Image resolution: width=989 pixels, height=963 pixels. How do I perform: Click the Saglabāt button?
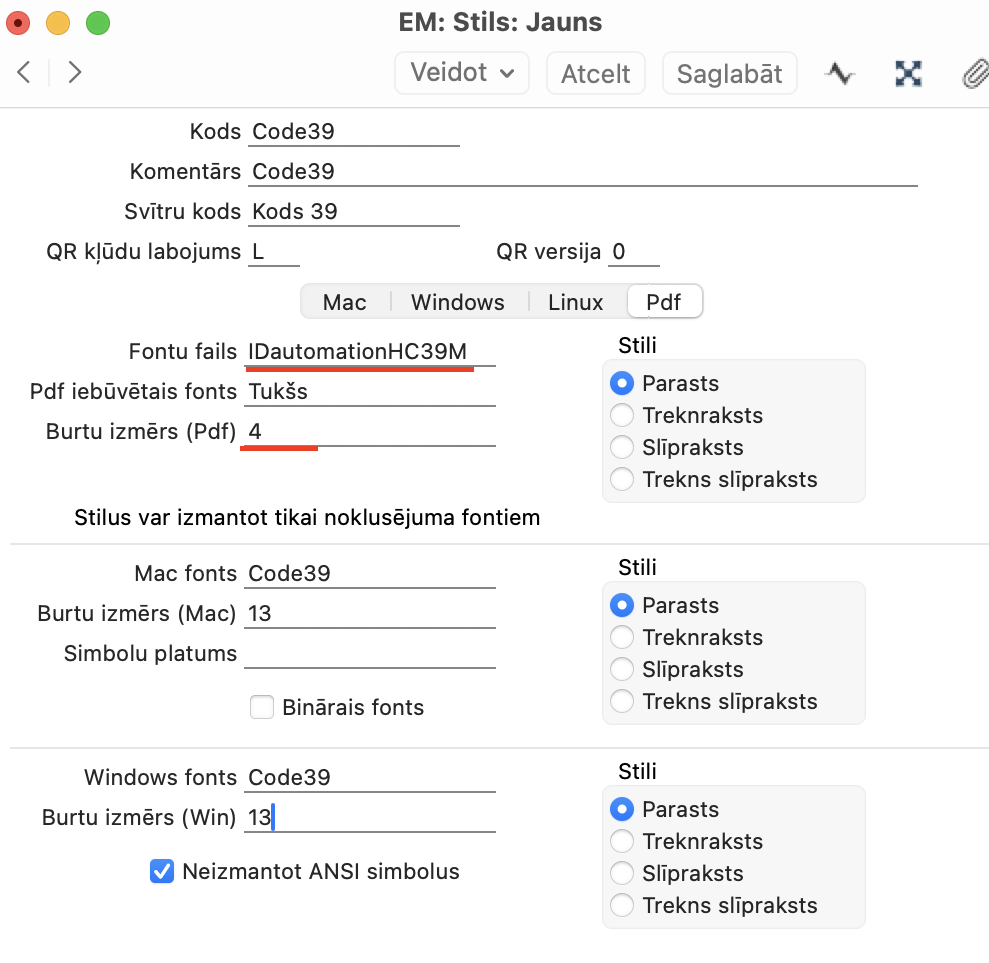[729, 73]
